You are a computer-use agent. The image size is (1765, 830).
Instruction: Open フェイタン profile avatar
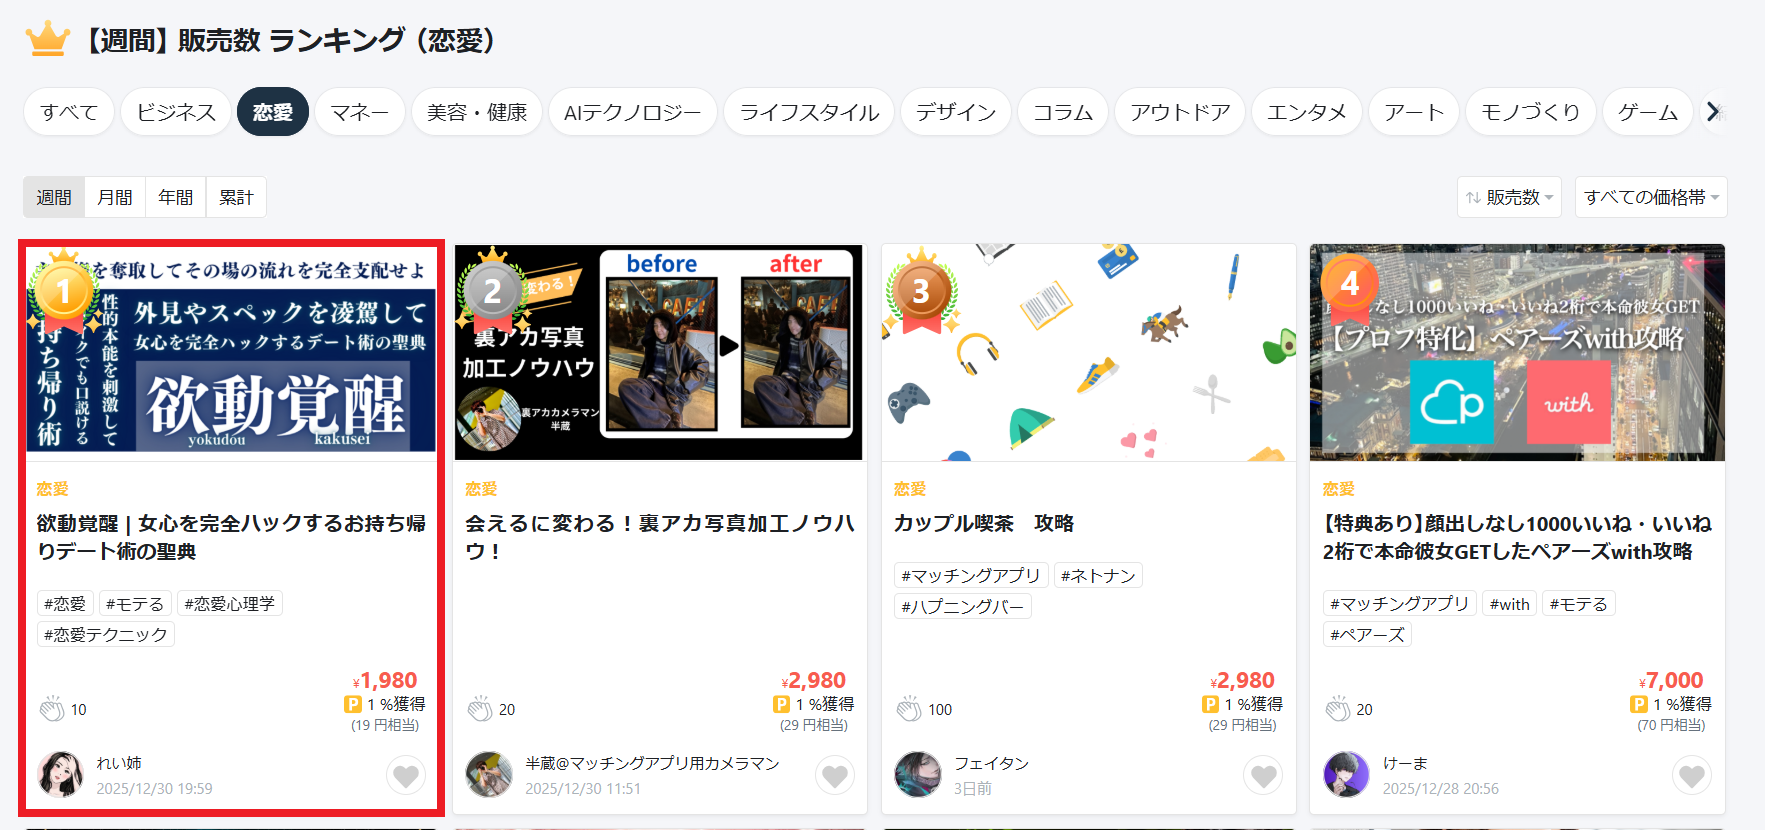coord(918,775)
